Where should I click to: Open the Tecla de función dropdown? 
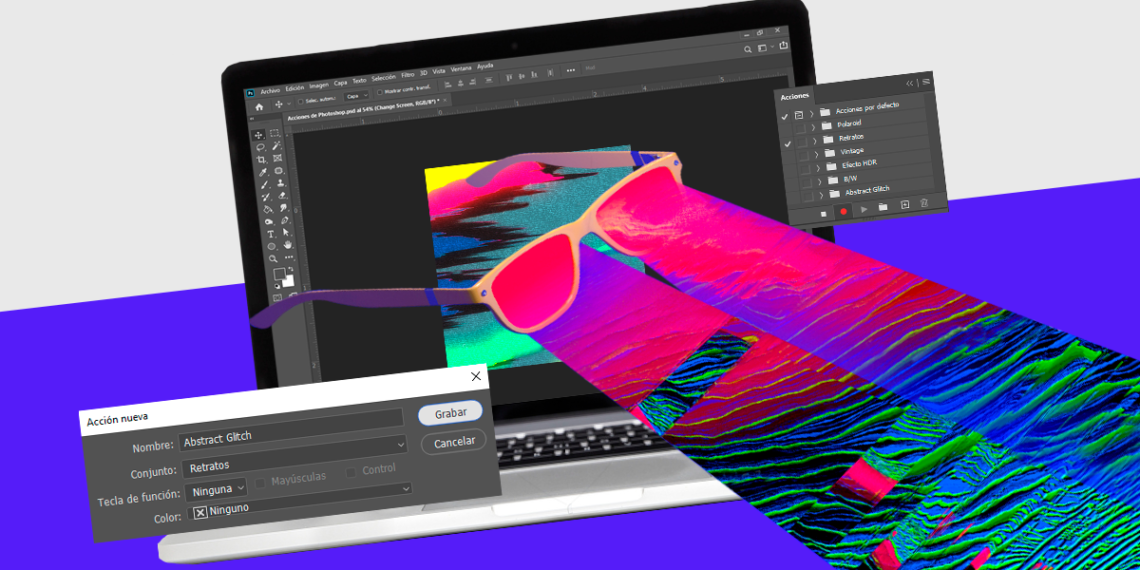click(x=217, y=489)
